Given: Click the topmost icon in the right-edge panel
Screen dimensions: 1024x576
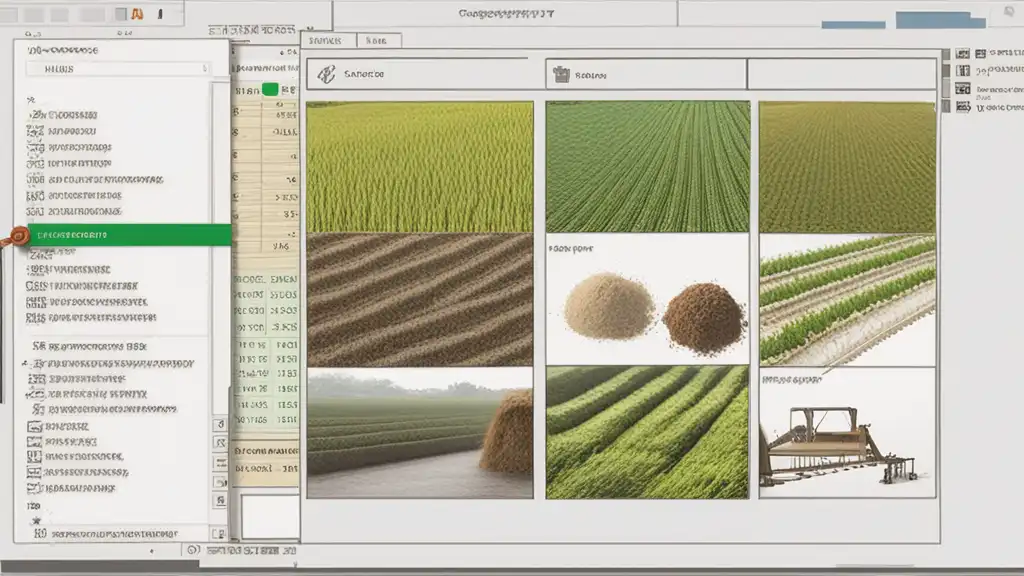Looking at the screenshot, I should coord(963,54).
